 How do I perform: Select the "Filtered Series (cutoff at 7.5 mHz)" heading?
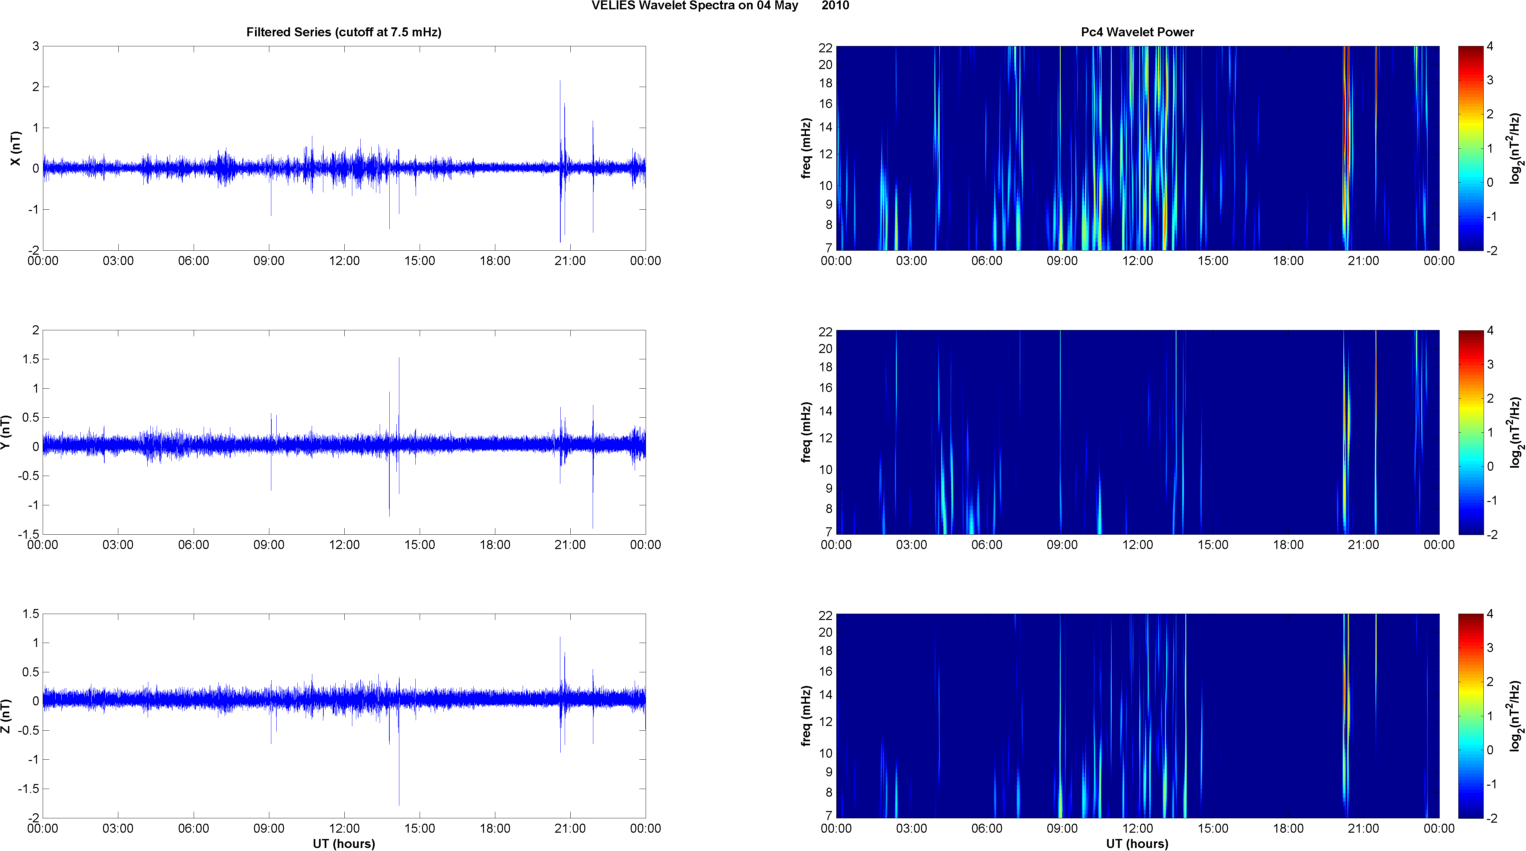tap(344, 32)
